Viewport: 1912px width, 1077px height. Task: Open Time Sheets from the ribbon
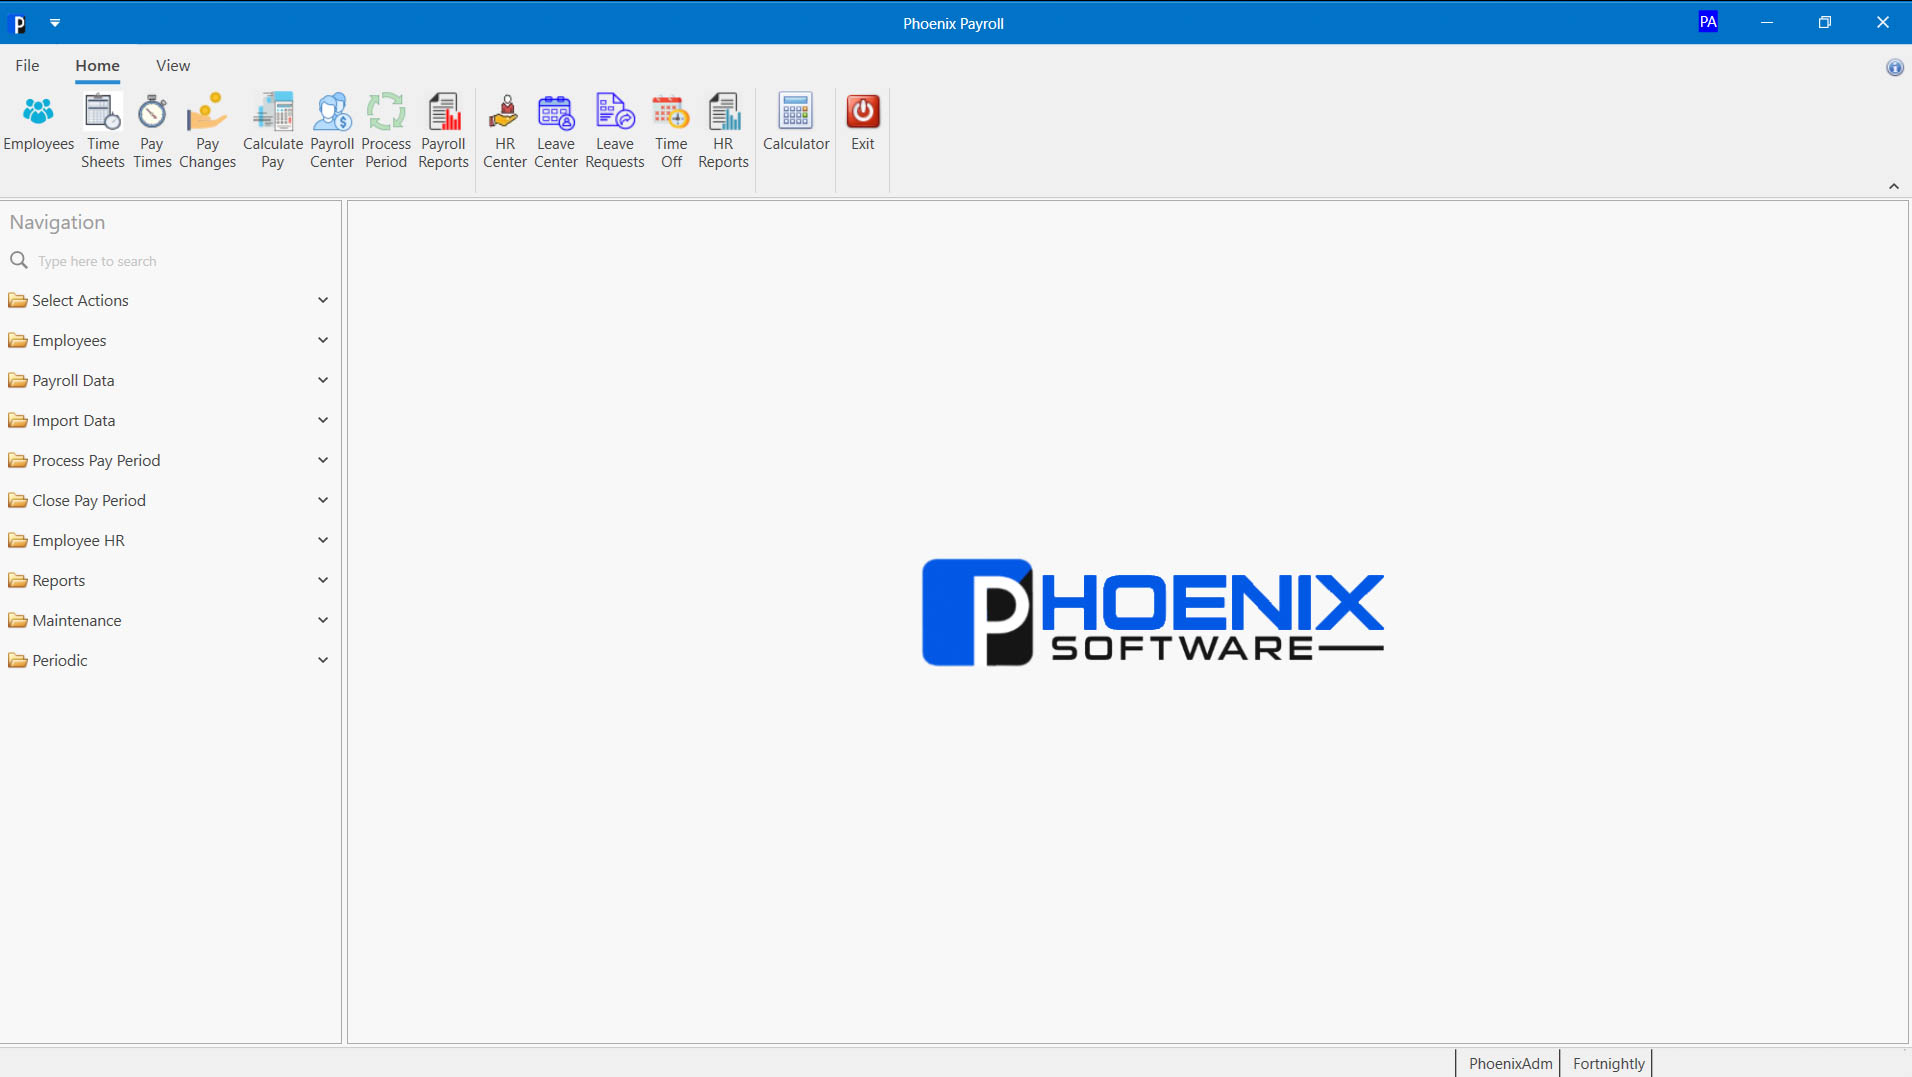click(x=102, y=131)
